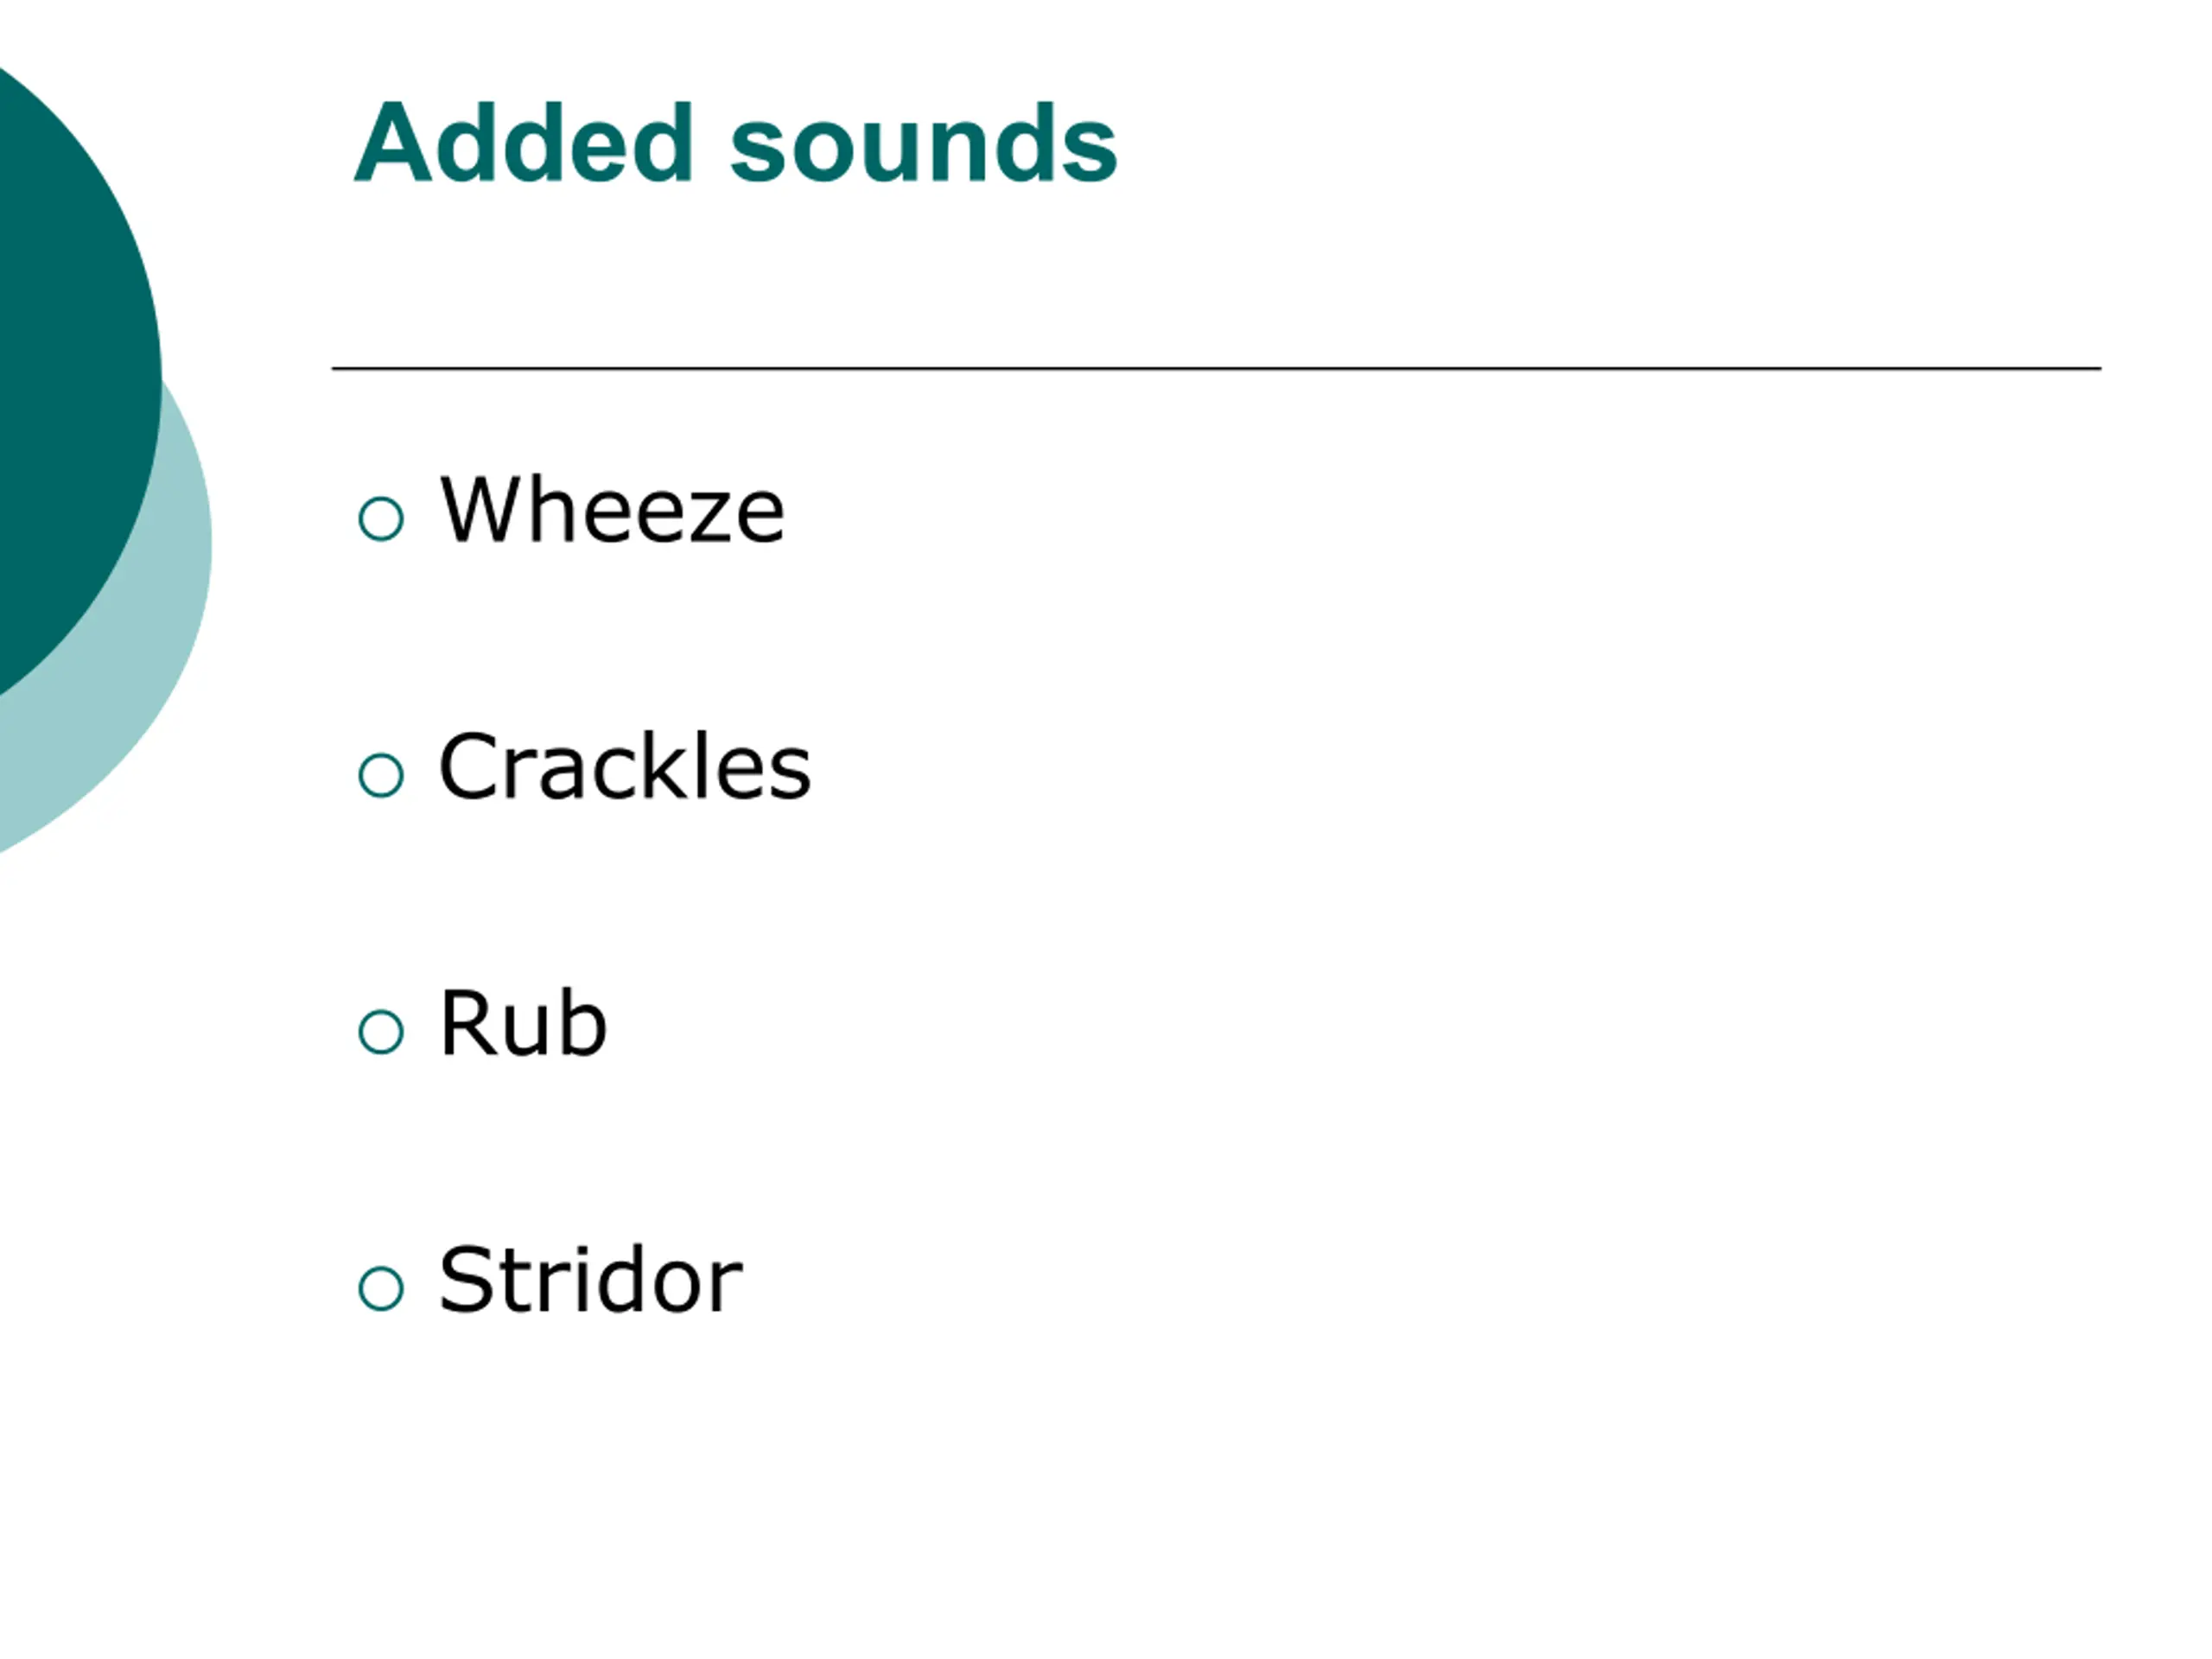Select the "Rub" list item text
2212x1659 pixels.
(x=523, y=1022)
